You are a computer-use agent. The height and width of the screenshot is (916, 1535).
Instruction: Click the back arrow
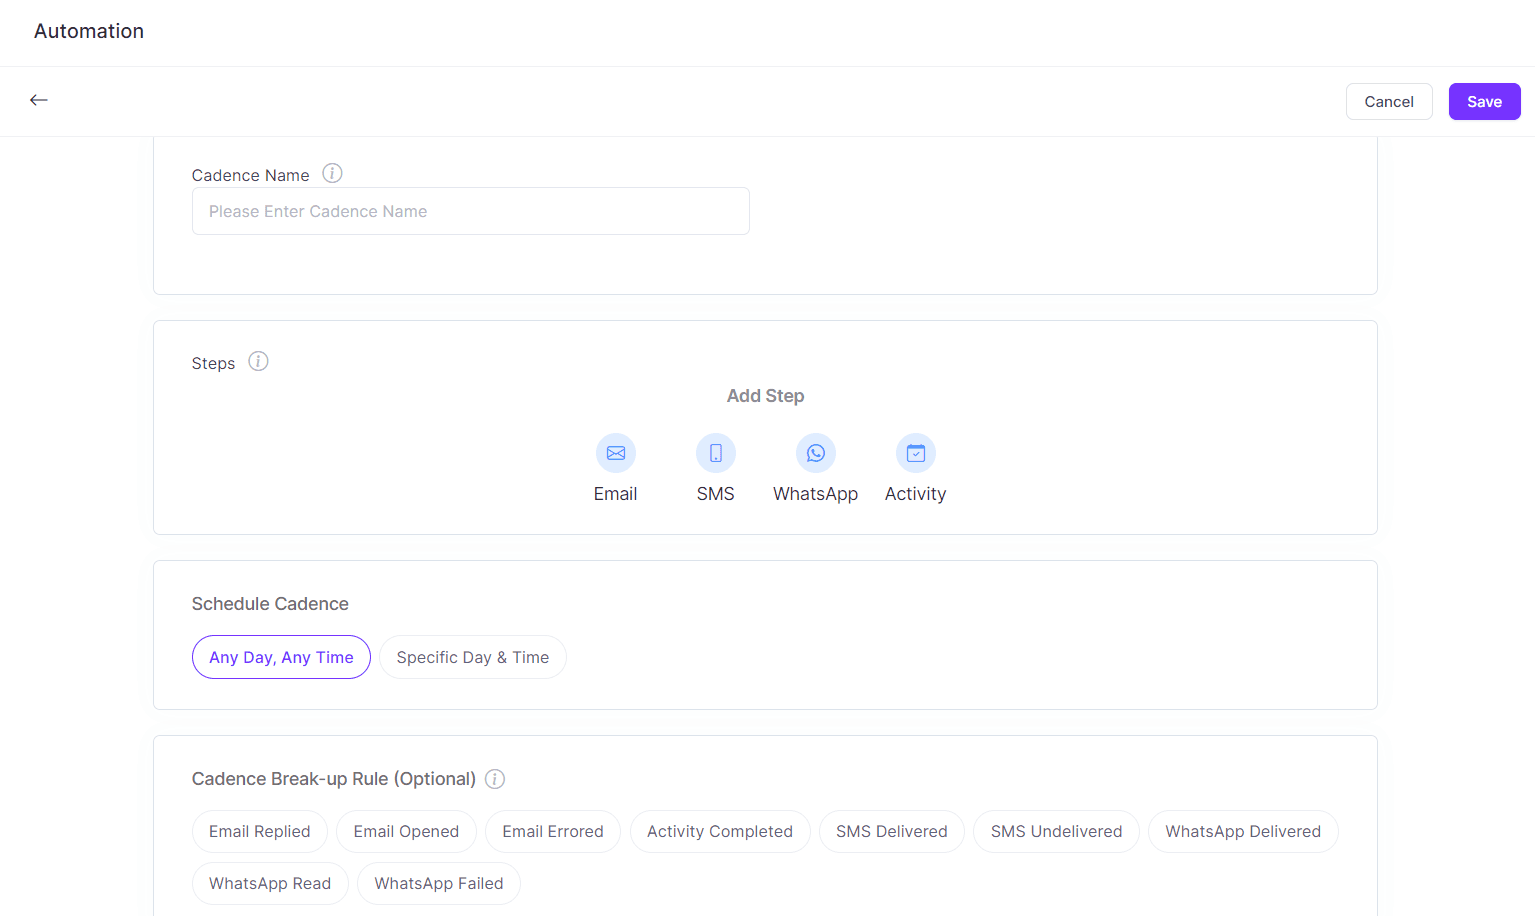pos(38,100)
